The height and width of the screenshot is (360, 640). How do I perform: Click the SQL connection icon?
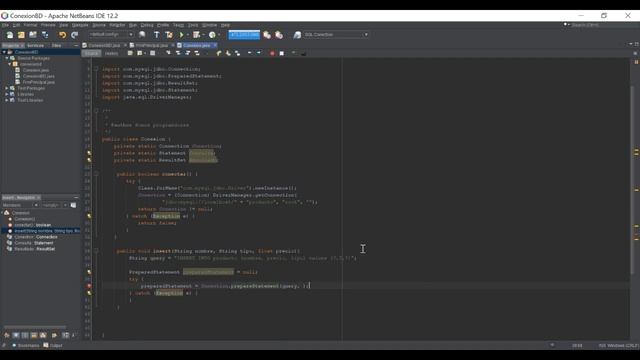click(297, 35)
